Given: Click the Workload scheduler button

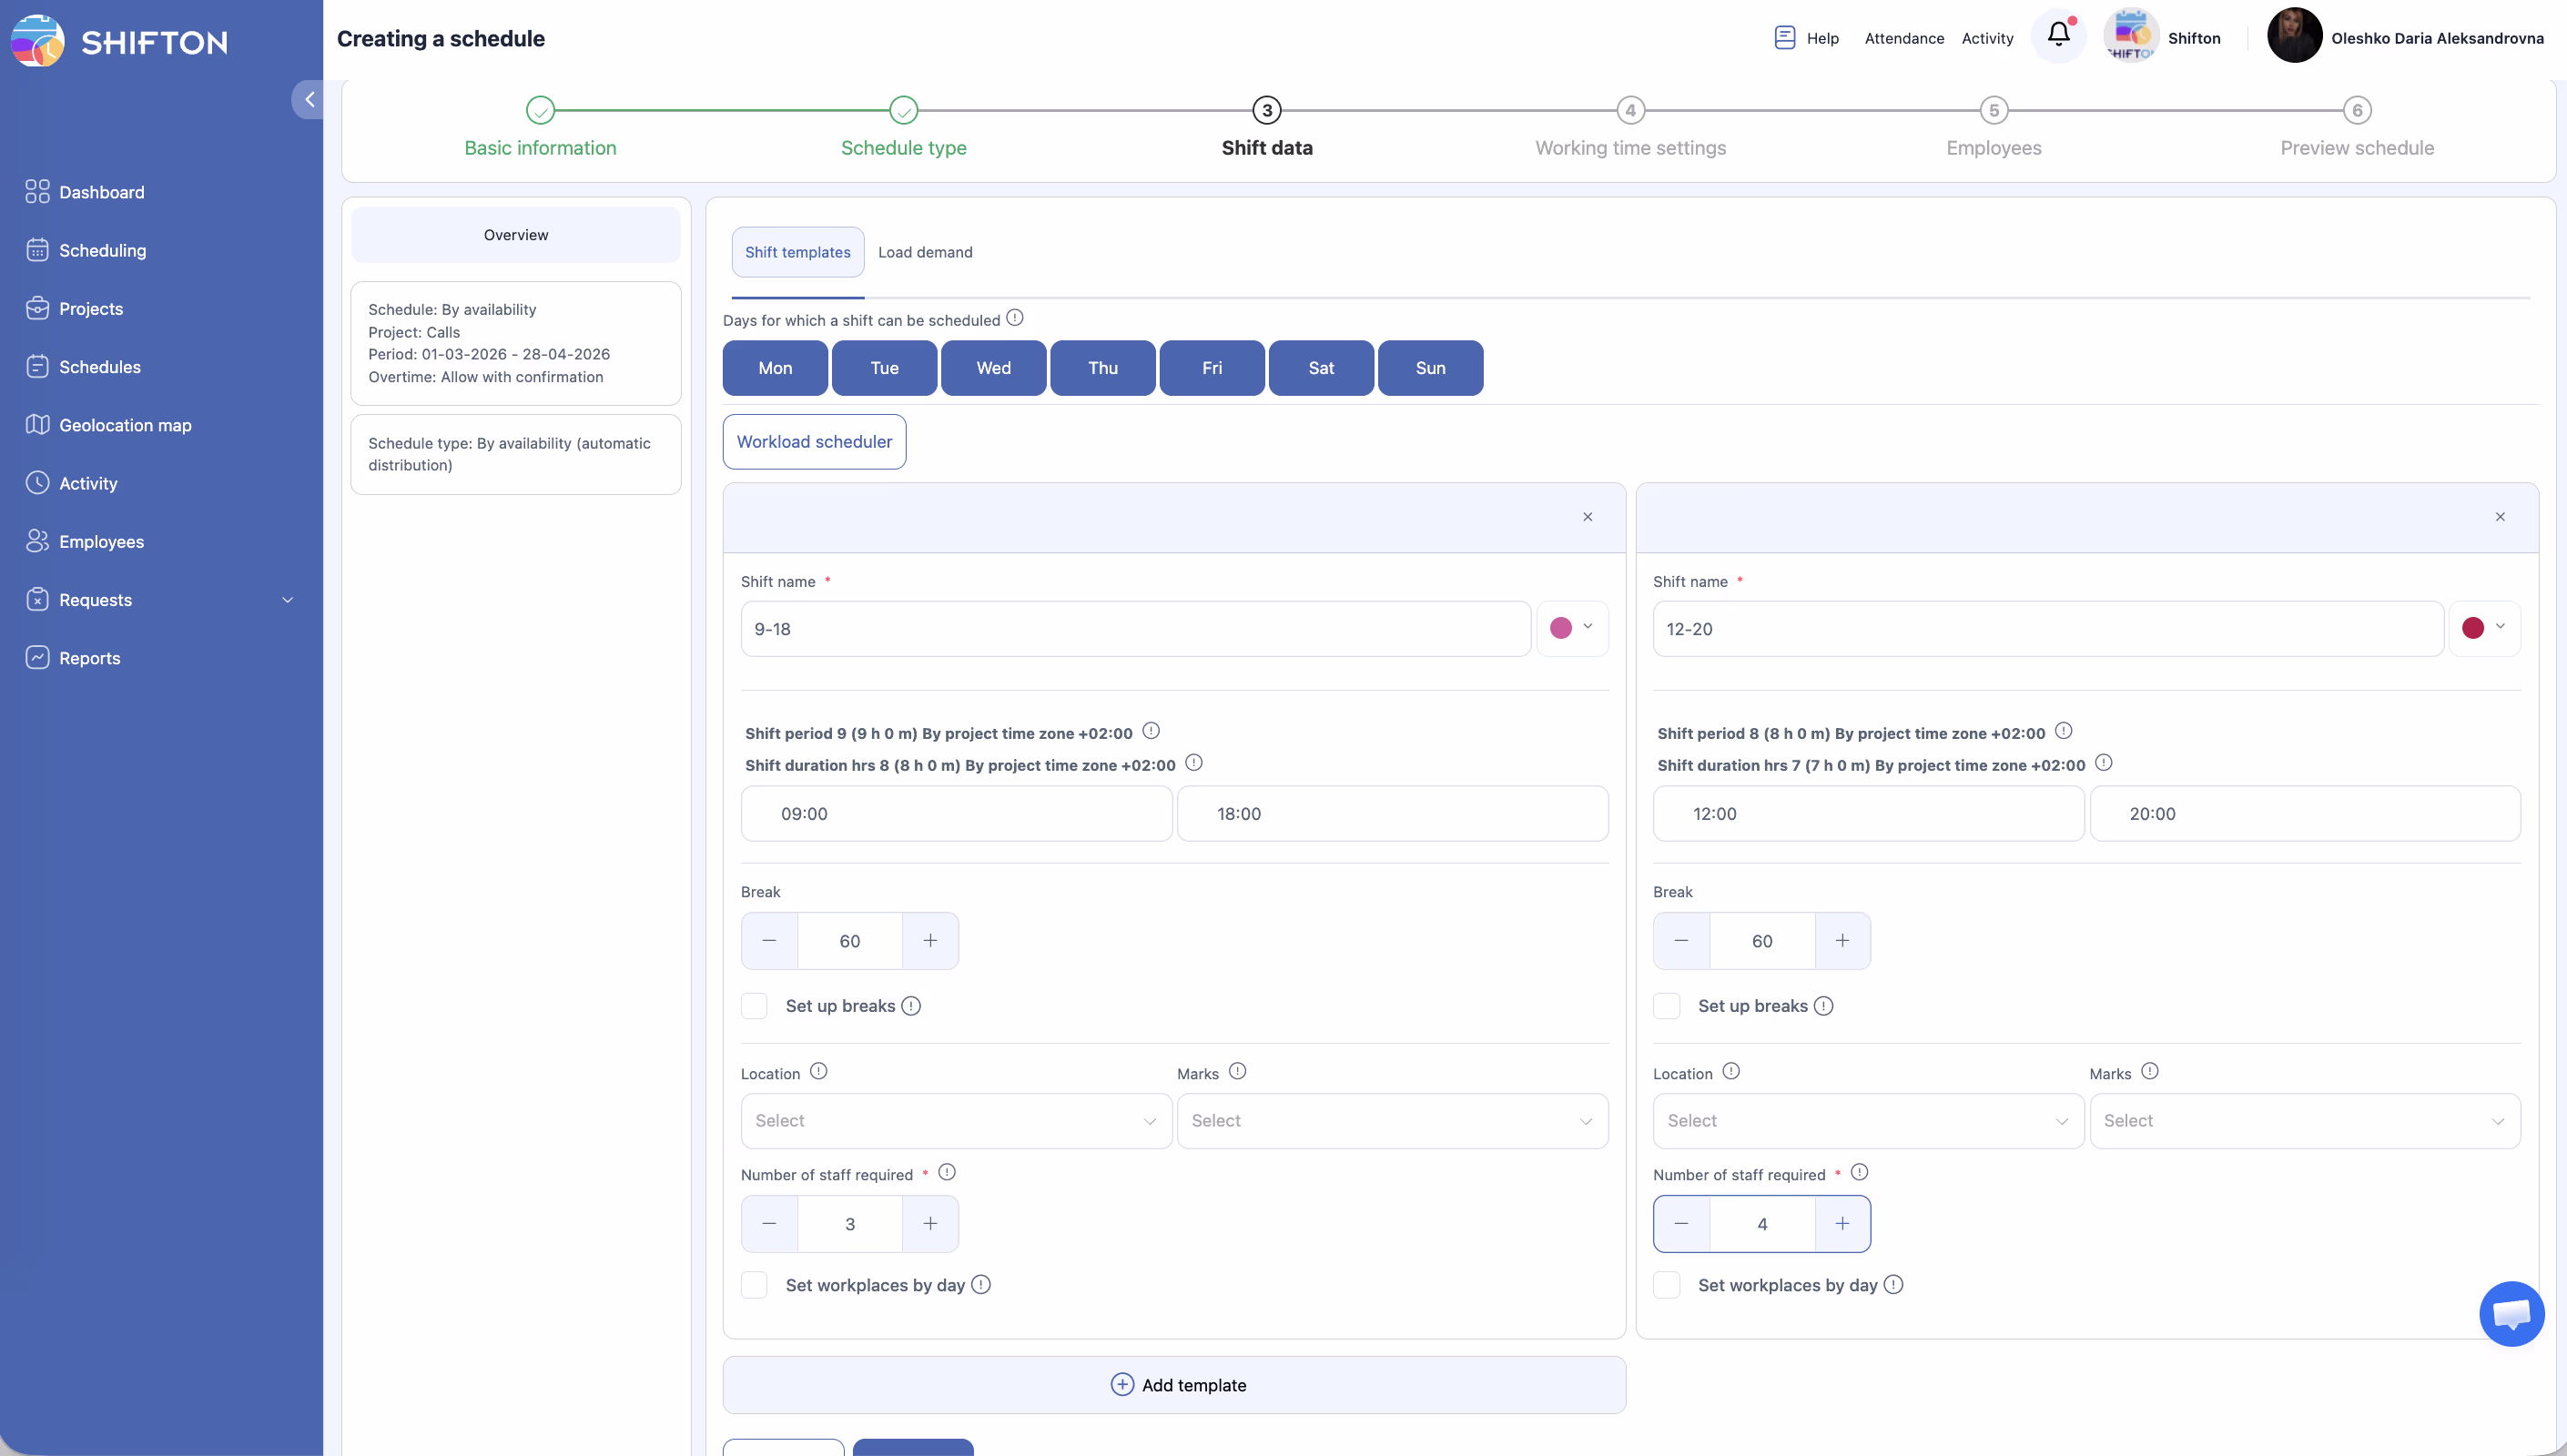Looking at the screenshot, I should point(814,442).
